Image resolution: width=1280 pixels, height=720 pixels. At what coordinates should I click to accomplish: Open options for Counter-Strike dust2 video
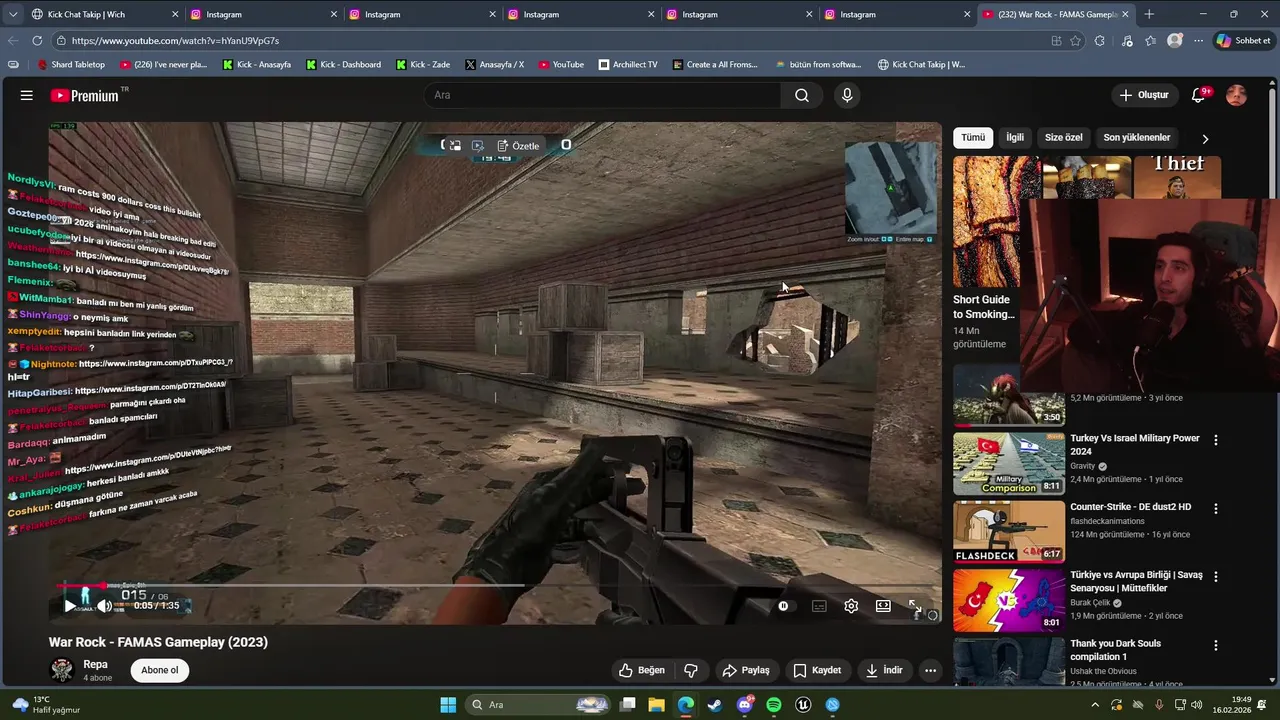click(x=1216, y=508)
